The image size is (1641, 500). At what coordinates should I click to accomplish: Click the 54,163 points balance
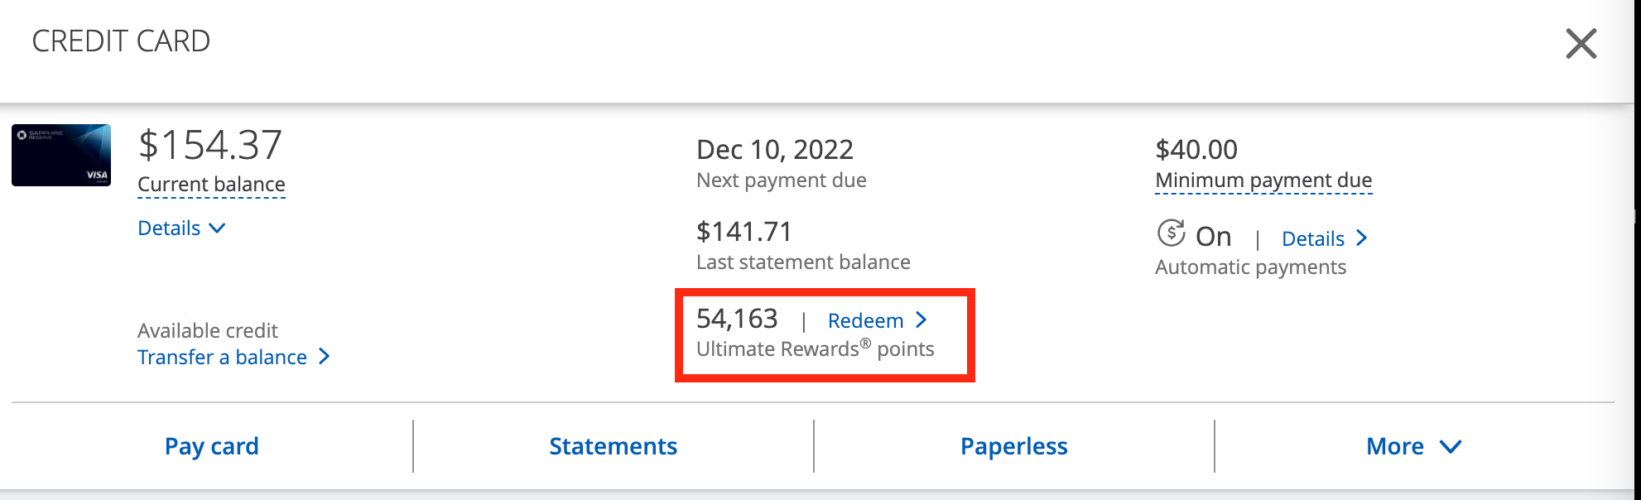(x=737, y=319)
